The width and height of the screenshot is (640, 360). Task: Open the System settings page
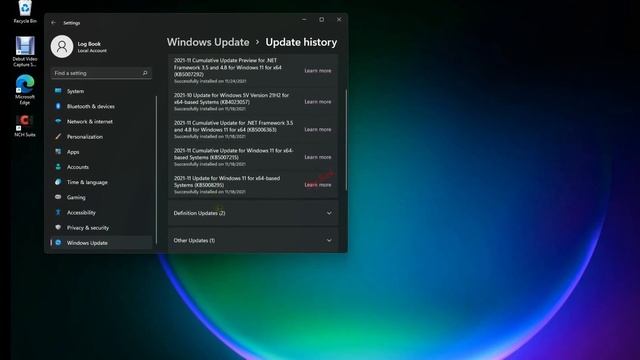[x=101, y=91]
